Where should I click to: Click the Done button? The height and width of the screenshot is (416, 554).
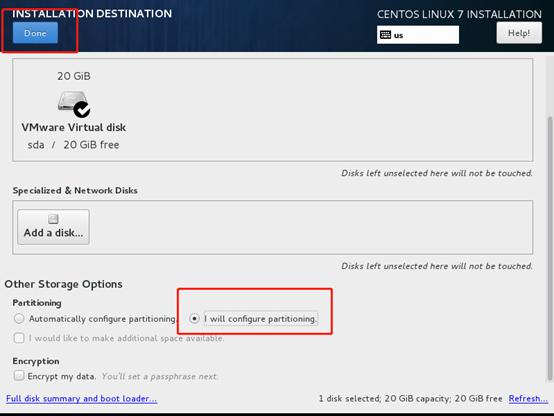35,33
